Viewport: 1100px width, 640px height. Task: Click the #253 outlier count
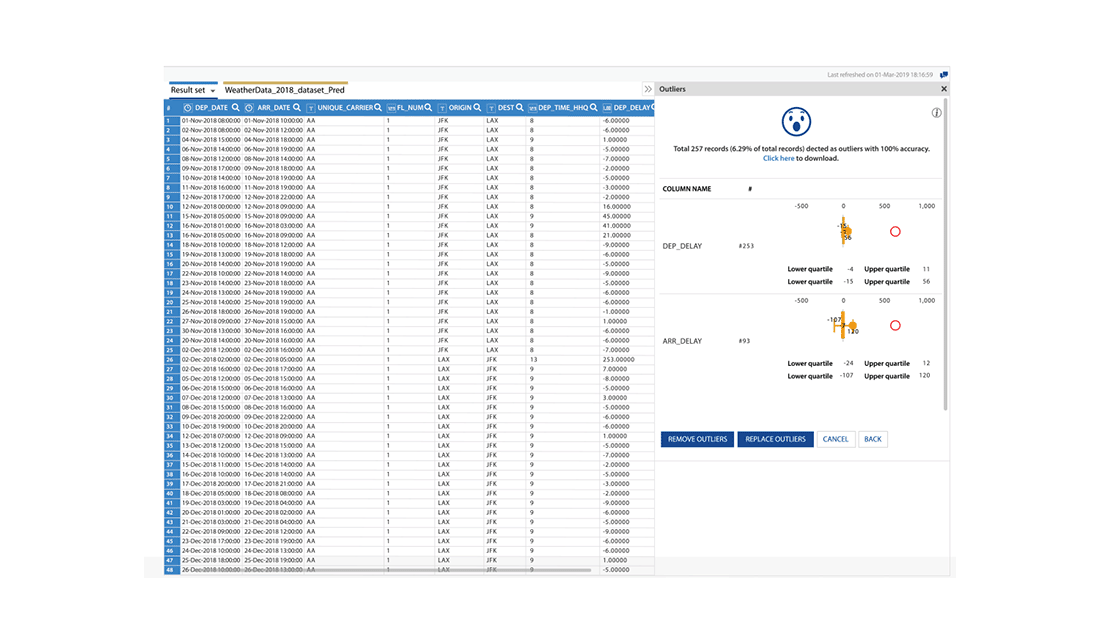coord(746,246)
